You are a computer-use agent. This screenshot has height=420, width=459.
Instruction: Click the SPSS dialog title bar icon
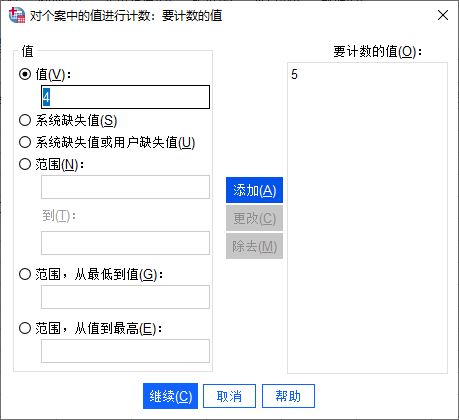click(x=17, y=15)
